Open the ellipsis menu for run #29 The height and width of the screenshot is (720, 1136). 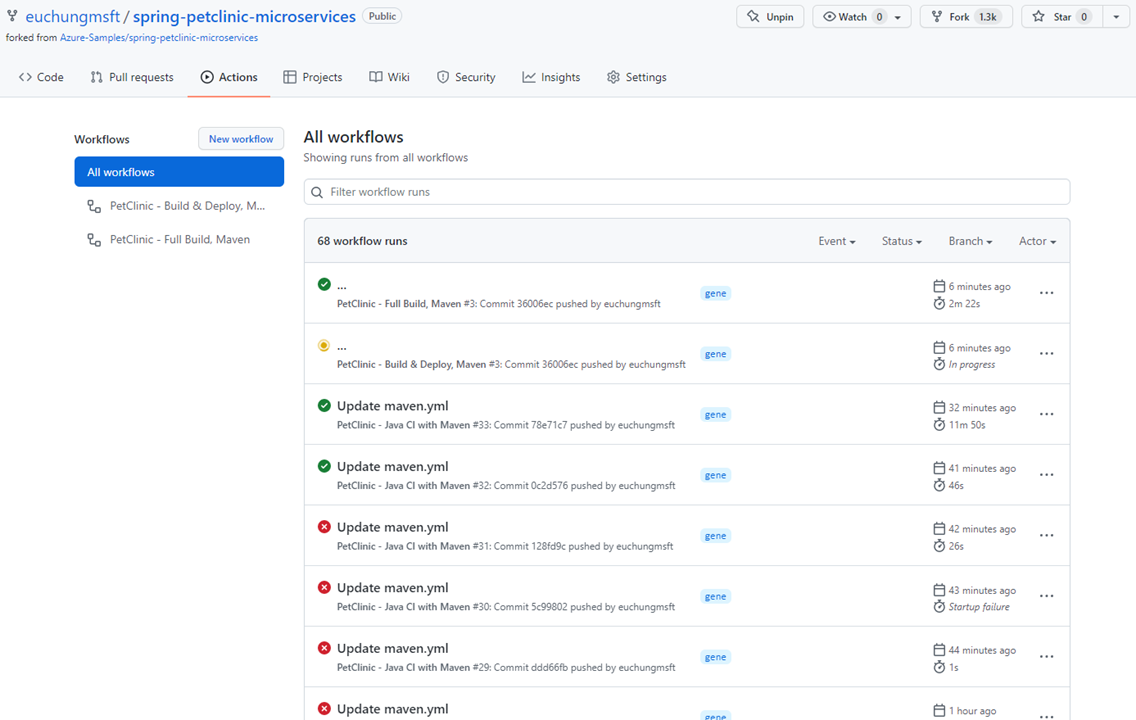1046,657
